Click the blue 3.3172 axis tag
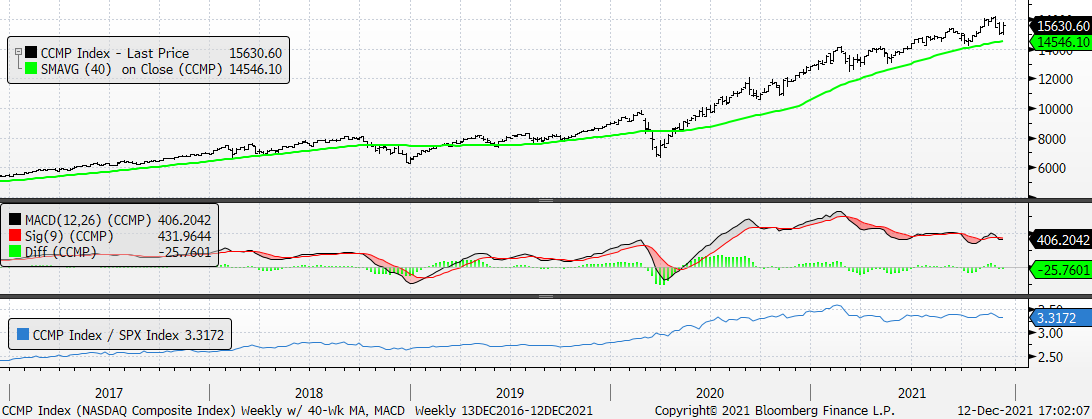Viewport: 1092px width, 419px height. point(1059,318)
